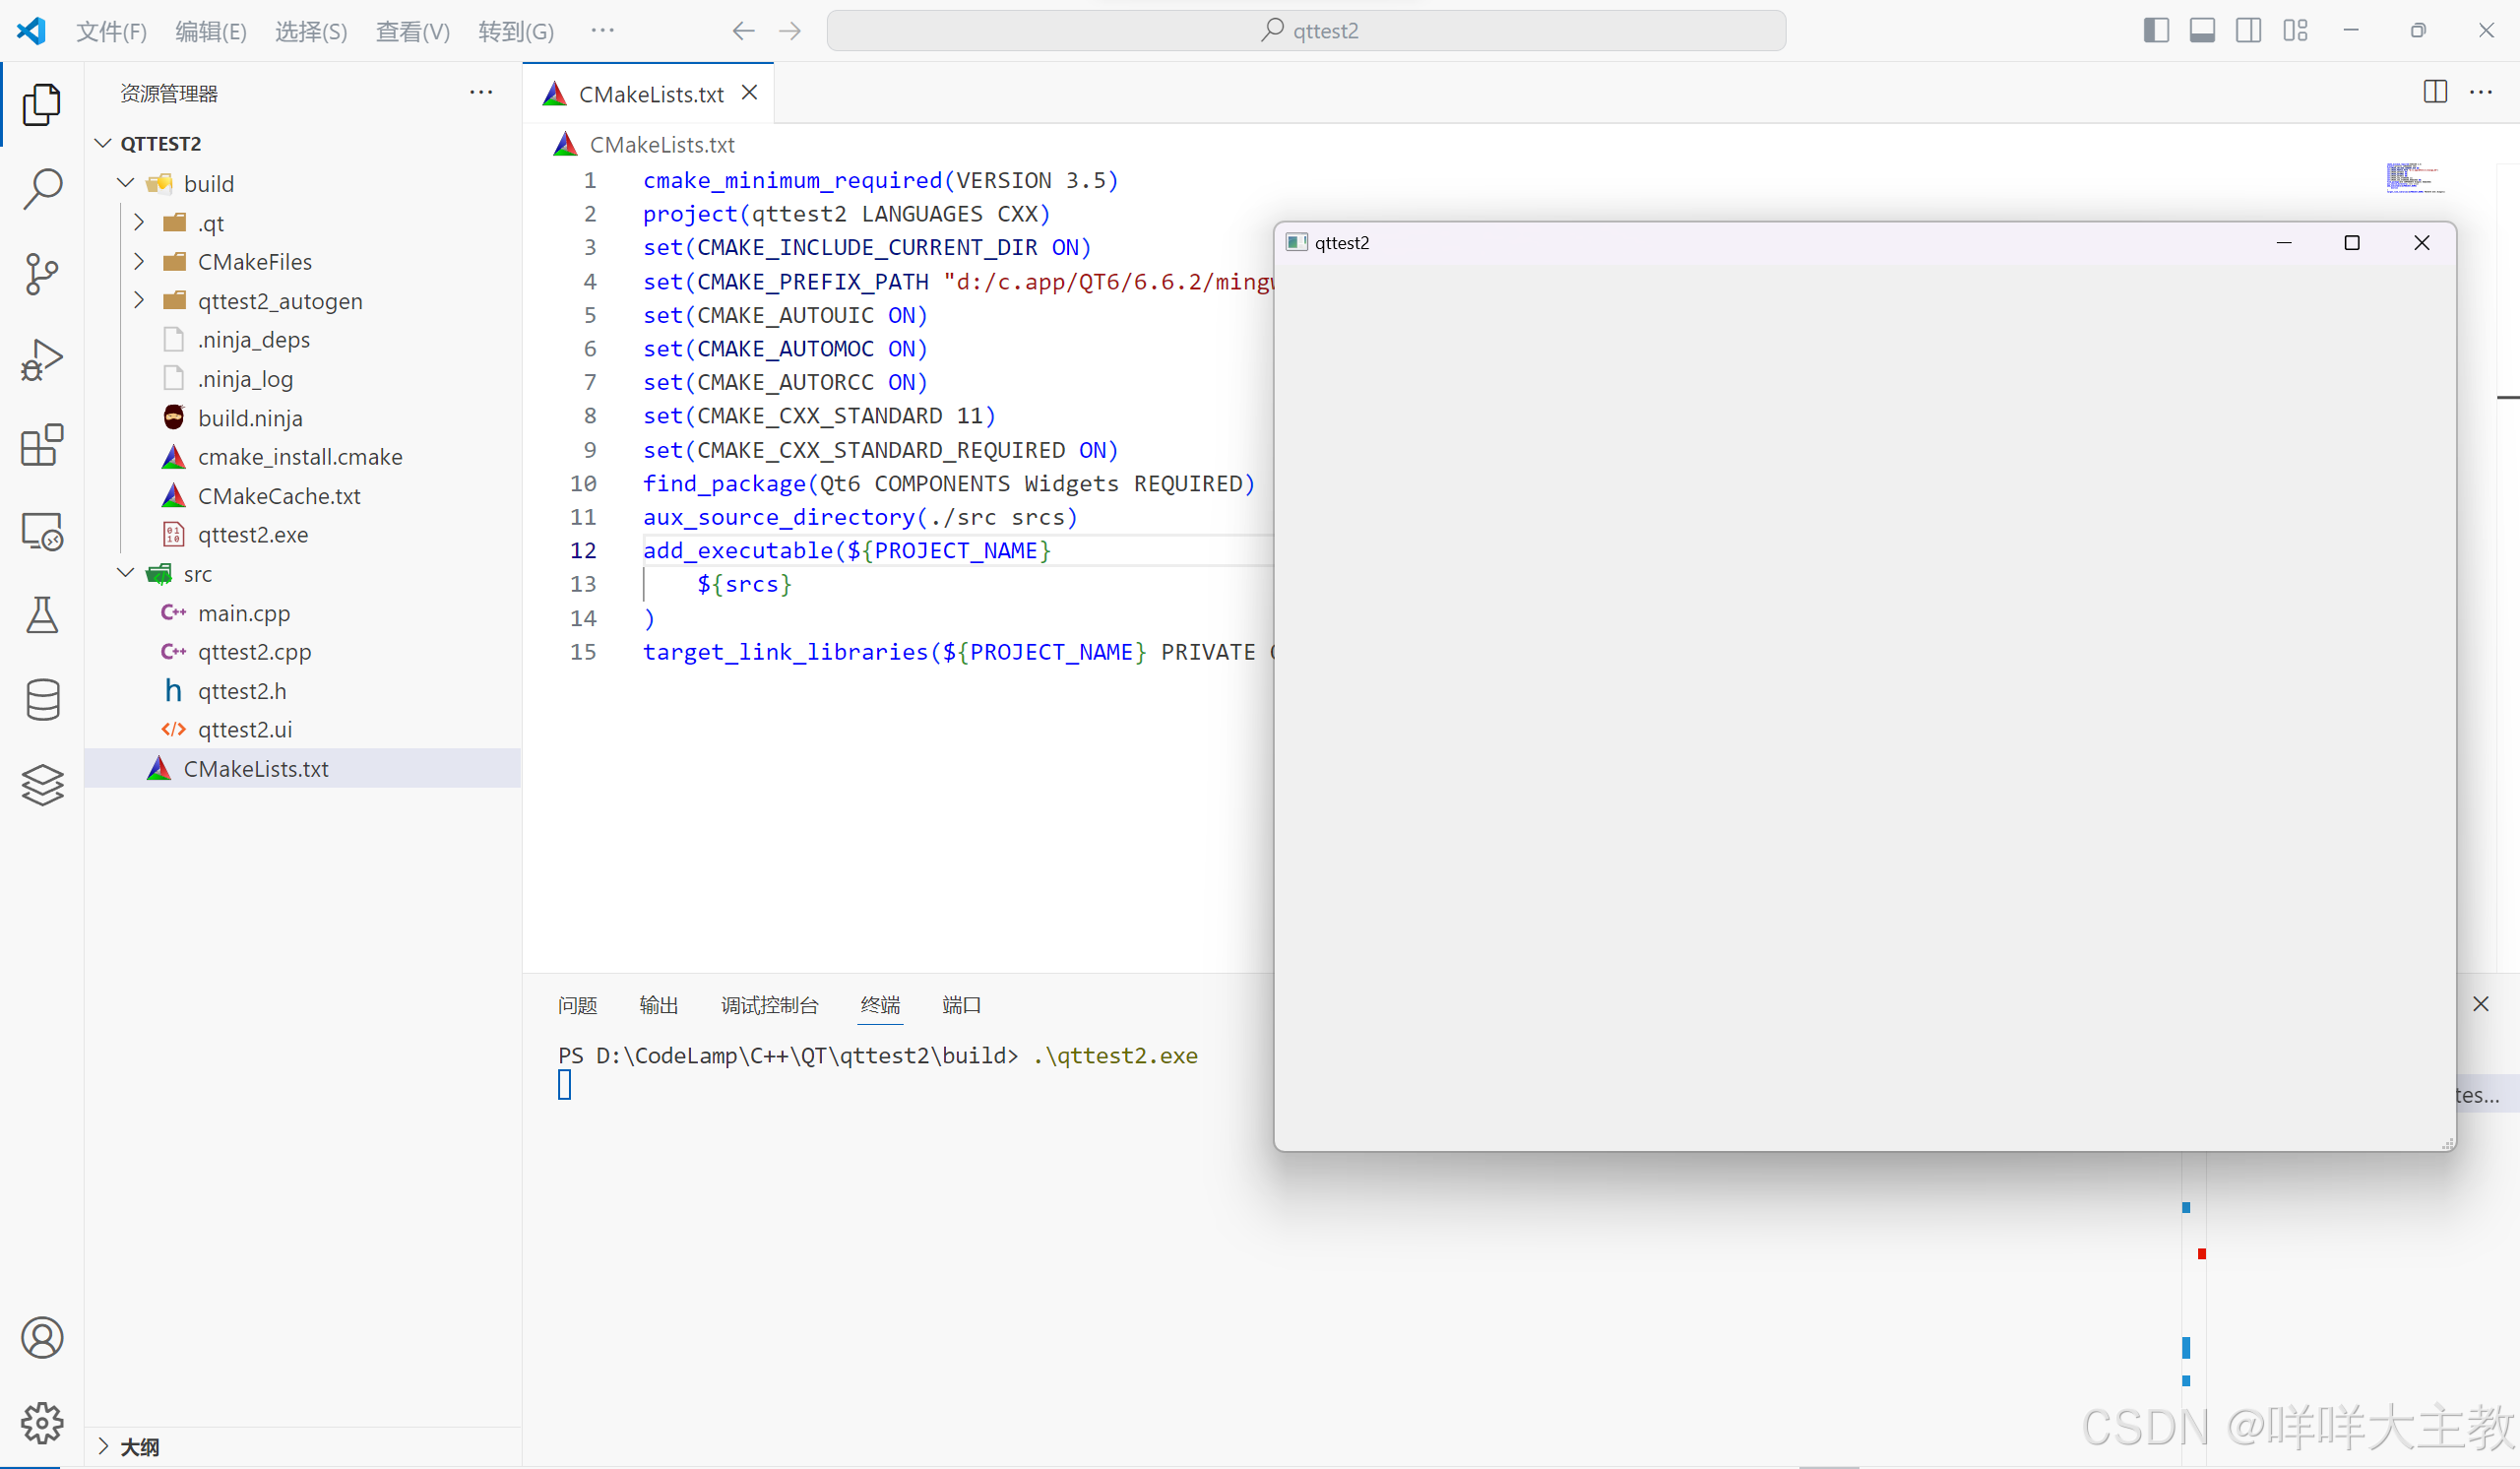The image size is (2520, 1469).
Task: Open the File menu
Action: (111, 31)
